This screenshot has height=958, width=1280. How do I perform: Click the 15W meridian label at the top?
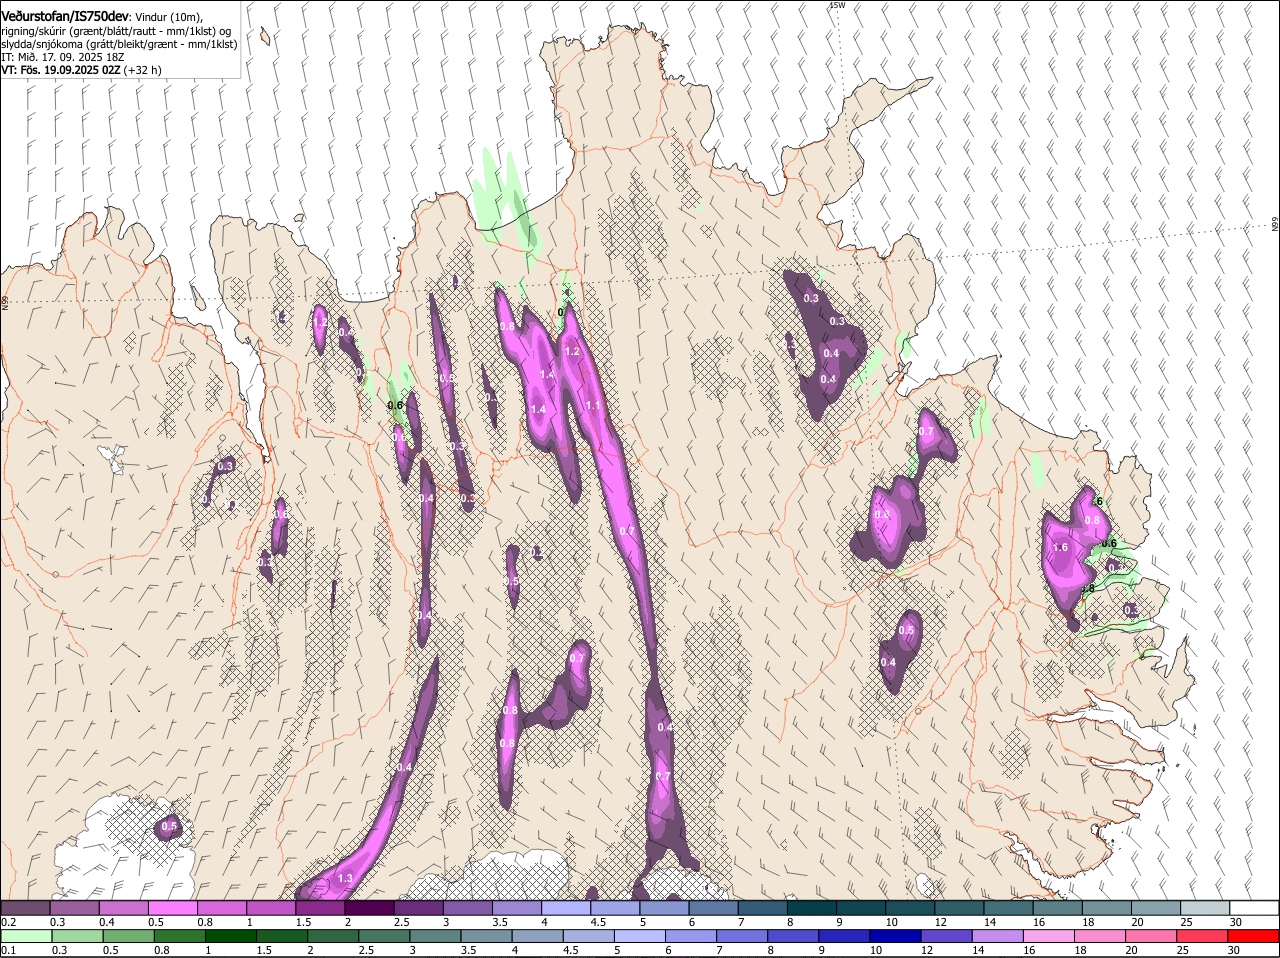click(837, 5)
